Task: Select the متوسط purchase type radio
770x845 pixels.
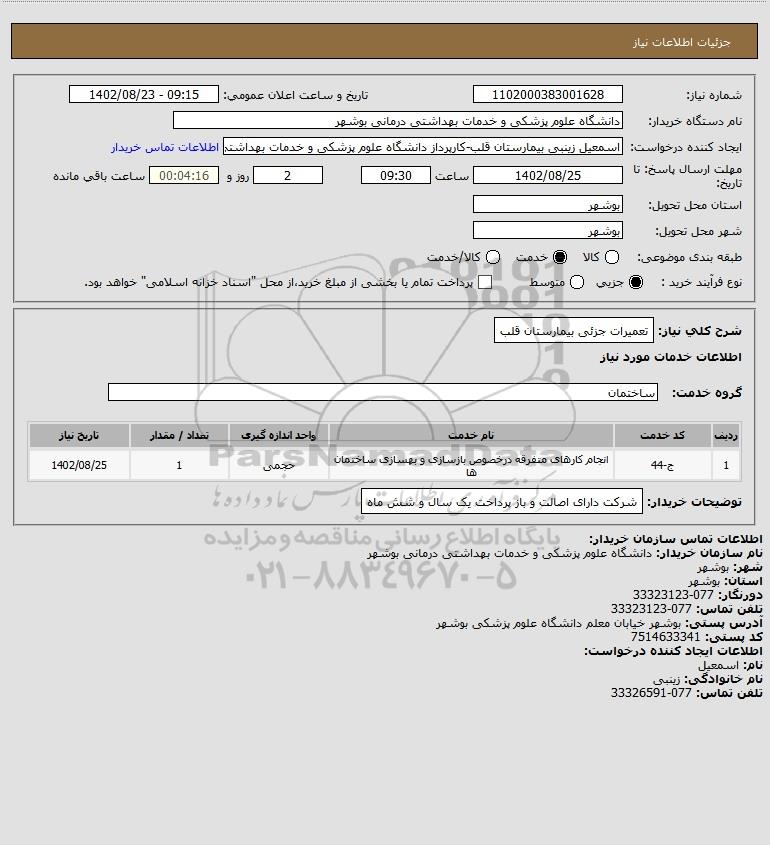Action: point(577,282)
